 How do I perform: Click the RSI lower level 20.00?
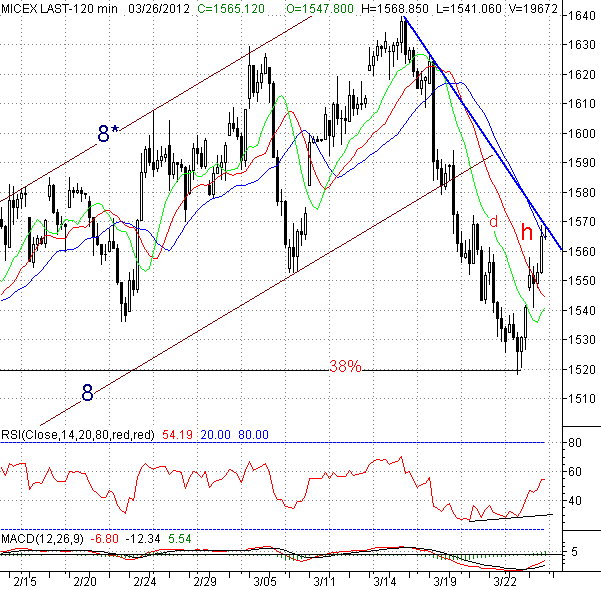(x=215, y=435)
